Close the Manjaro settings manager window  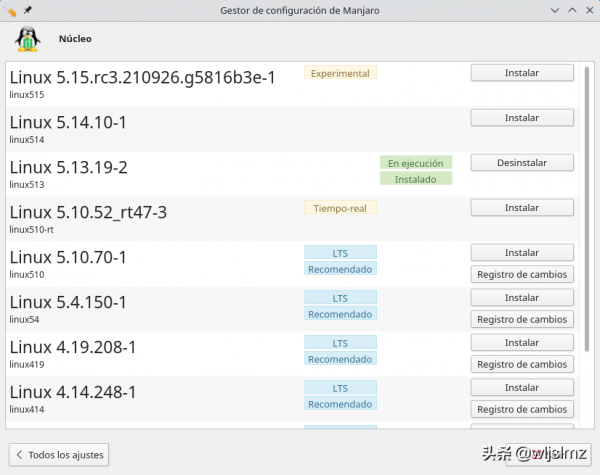click(x=588, y=10)
